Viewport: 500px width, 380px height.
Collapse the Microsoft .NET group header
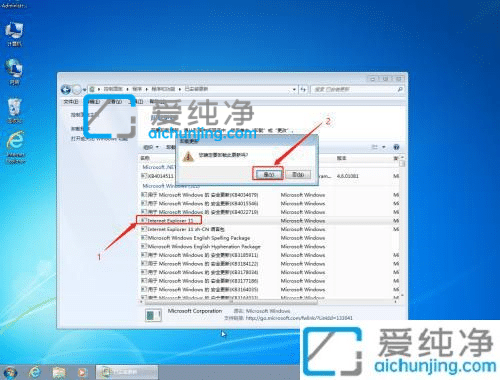158,167
